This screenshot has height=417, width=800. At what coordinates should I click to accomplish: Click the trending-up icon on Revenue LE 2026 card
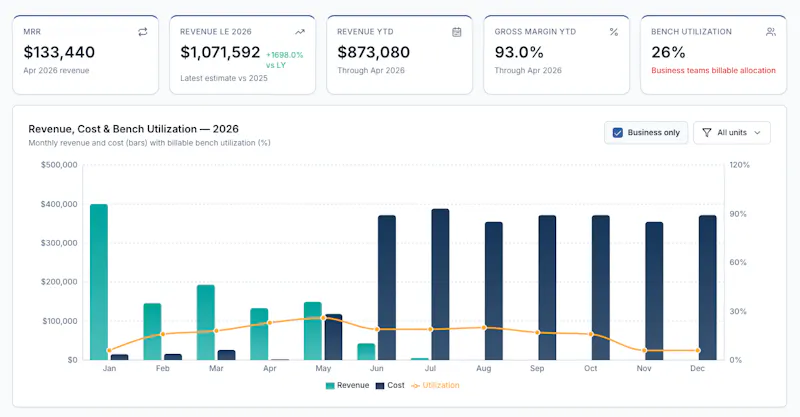pos(300,32)
